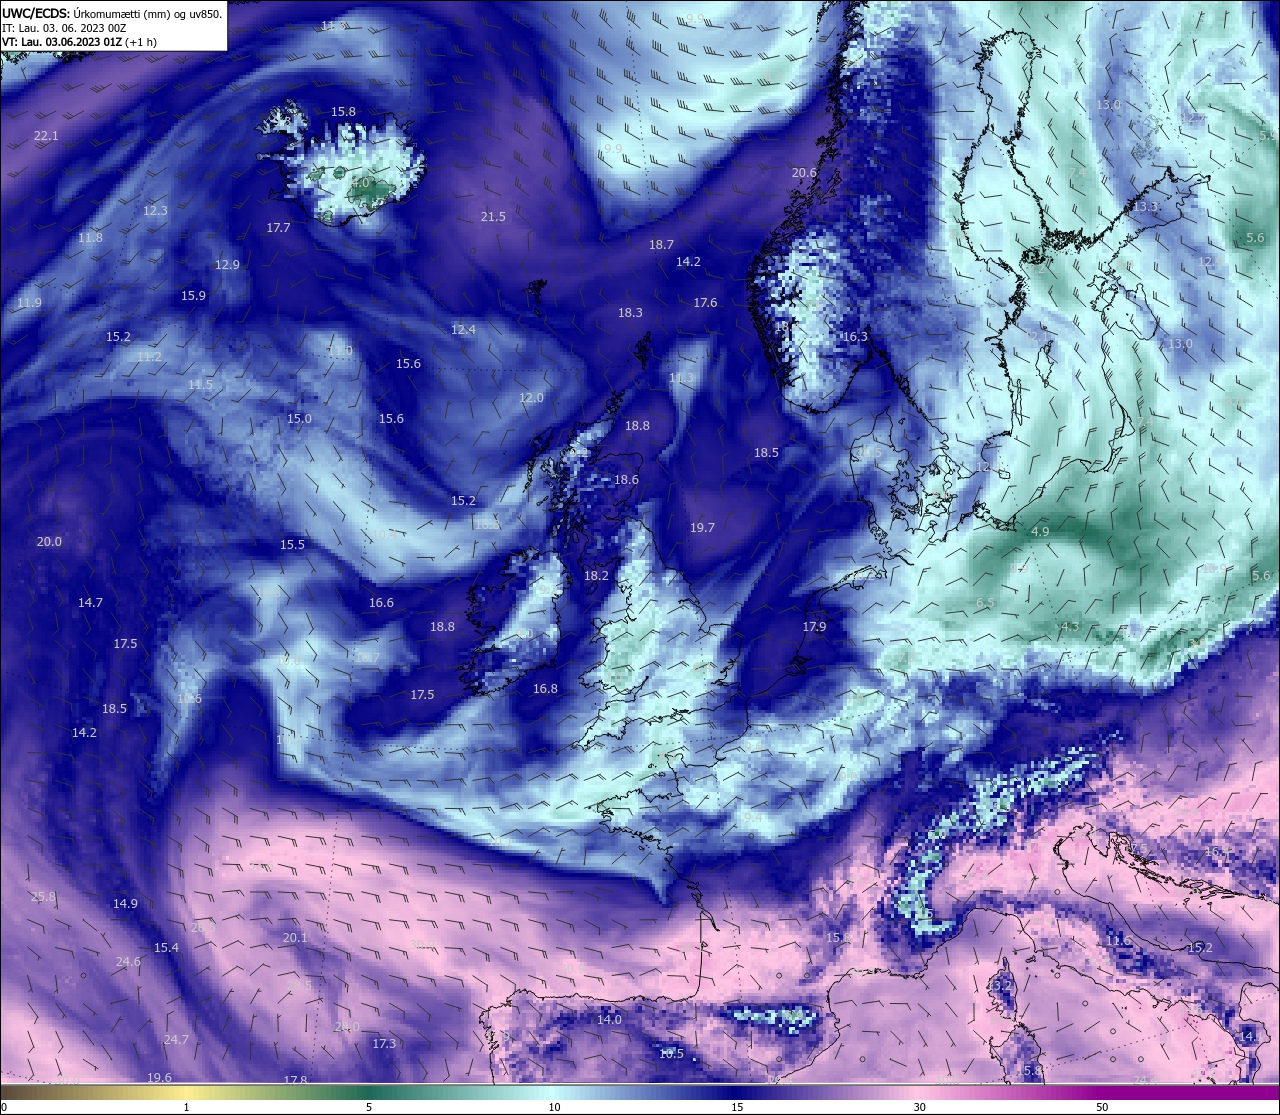Click the 24.6 map value
This screenshot has width=1280, height=1115.
[x=128, y=961]
